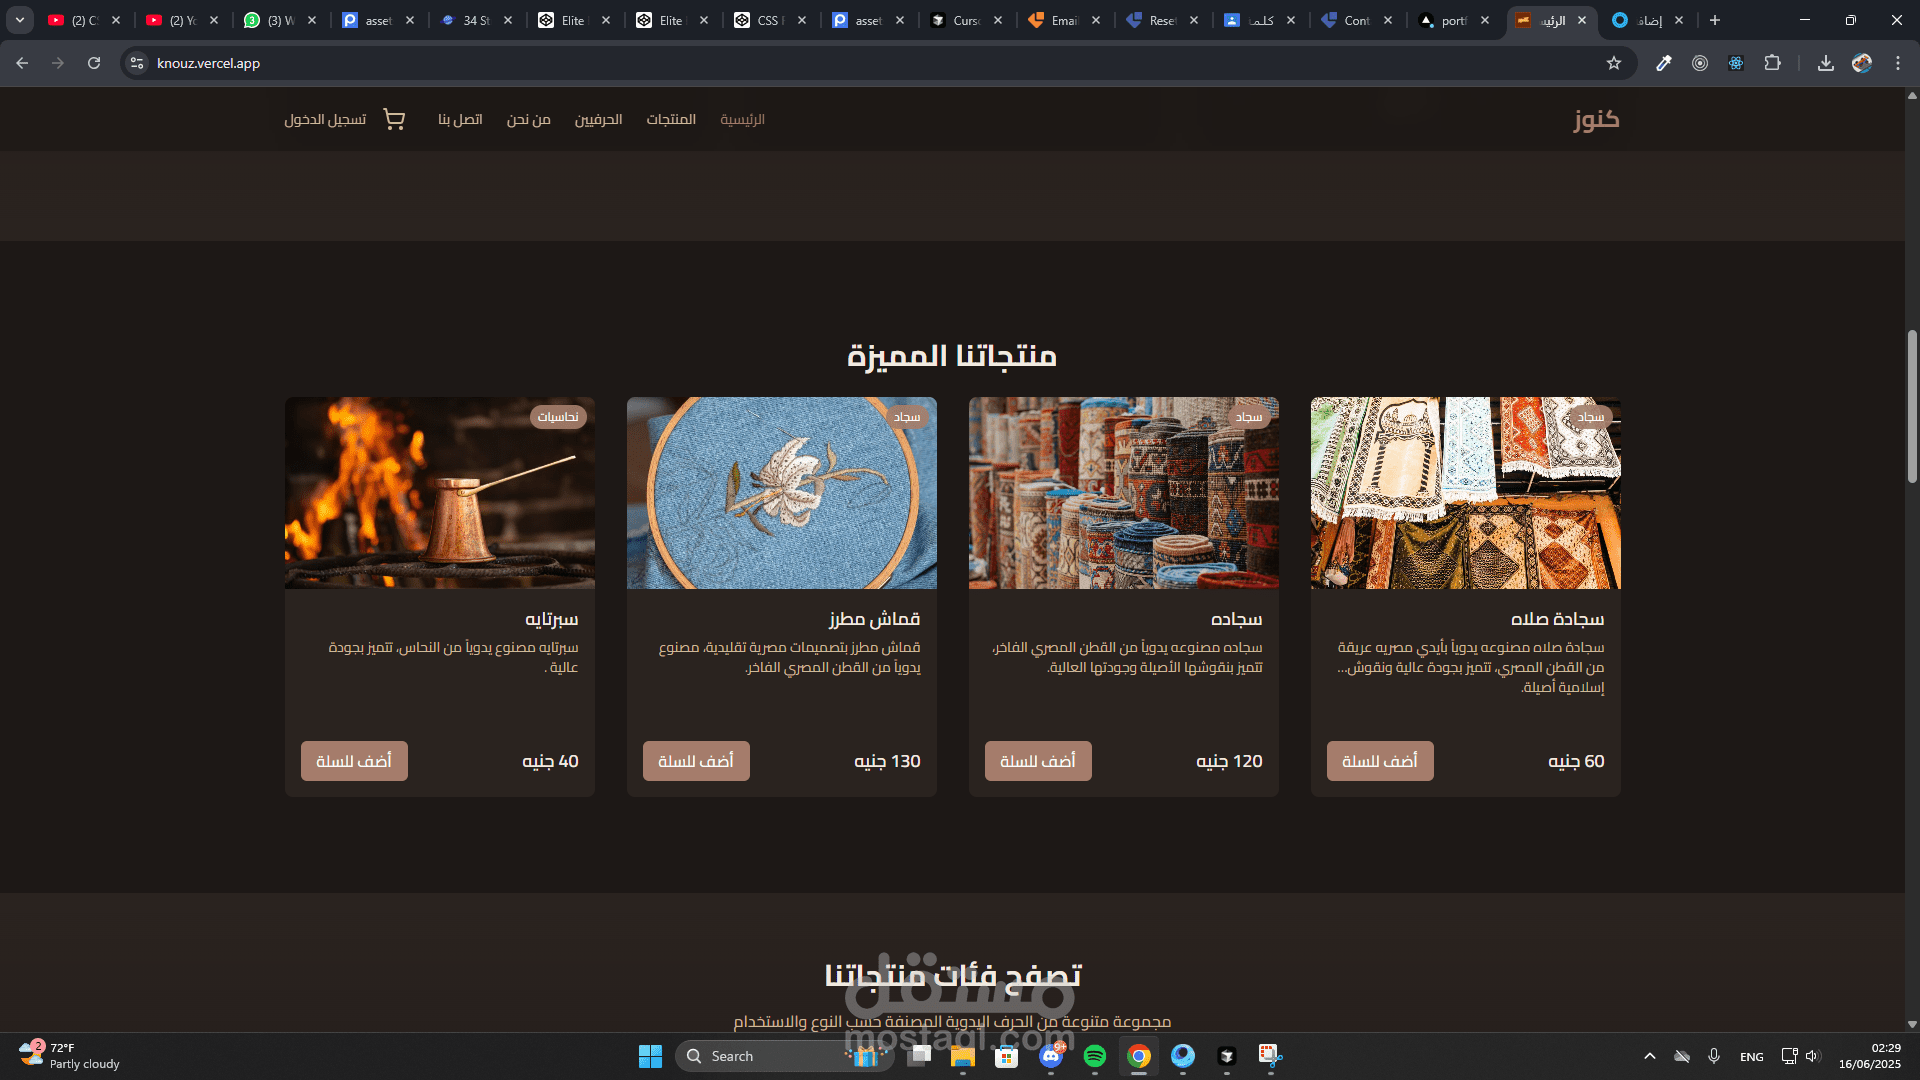Click the قماش مطرز product image

point(781,493)
